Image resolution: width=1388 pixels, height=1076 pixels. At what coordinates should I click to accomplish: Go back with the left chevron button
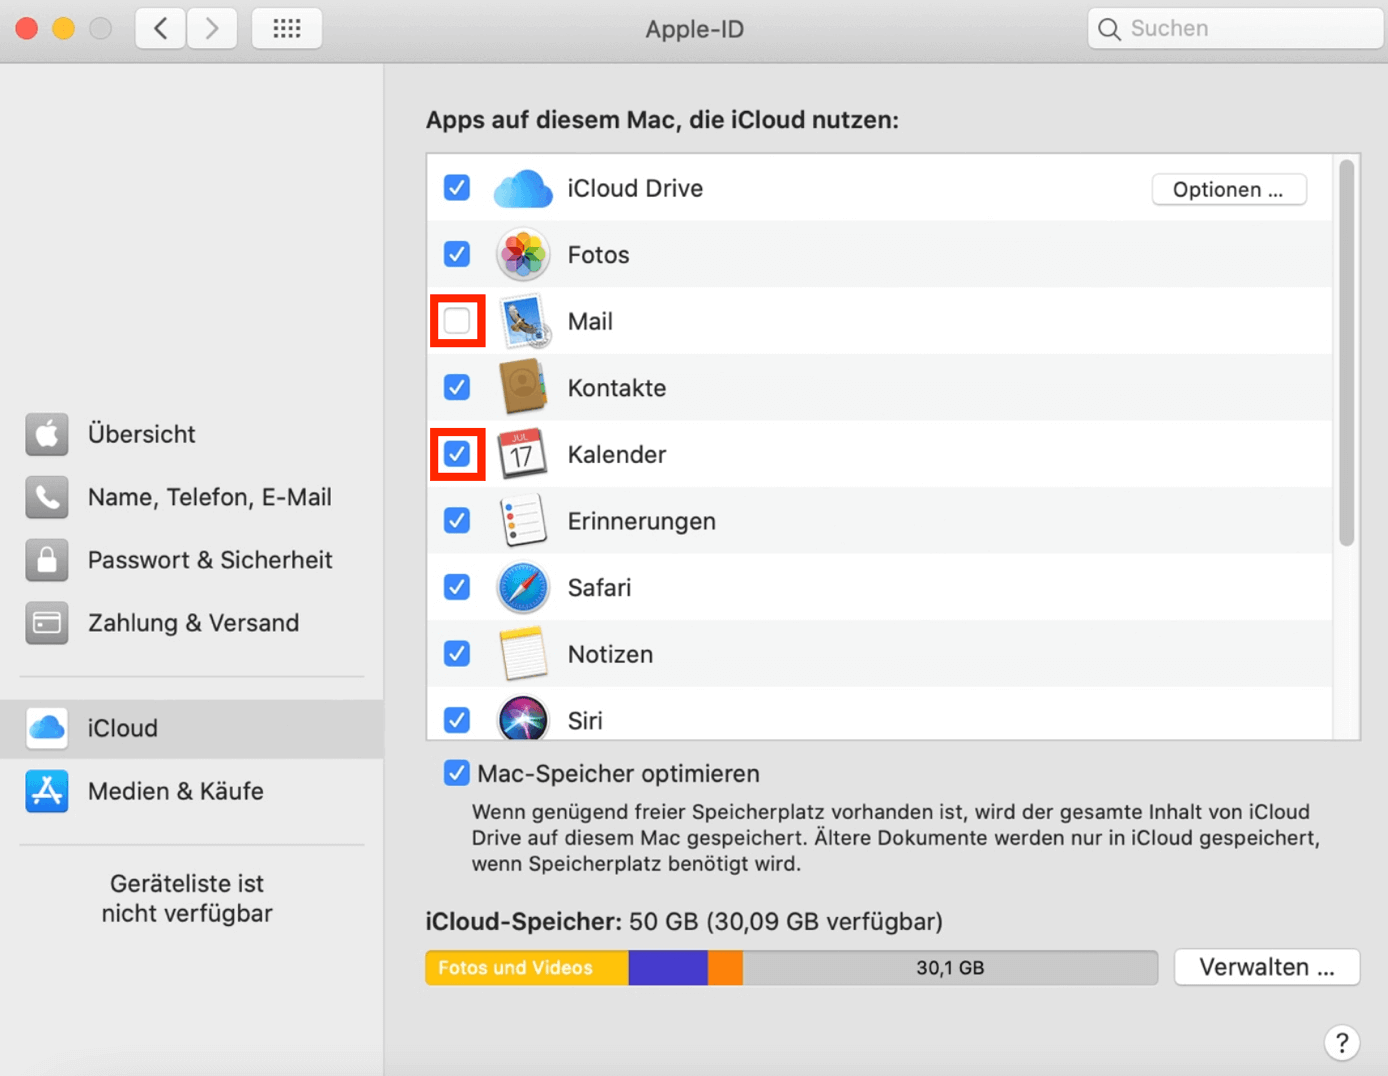point(161,28)
